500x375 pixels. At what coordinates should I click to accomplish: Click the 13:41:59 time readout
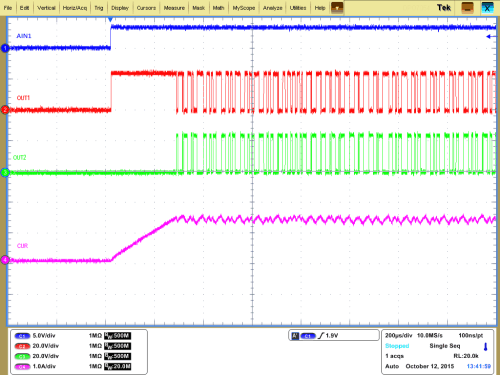coord(479,366)
